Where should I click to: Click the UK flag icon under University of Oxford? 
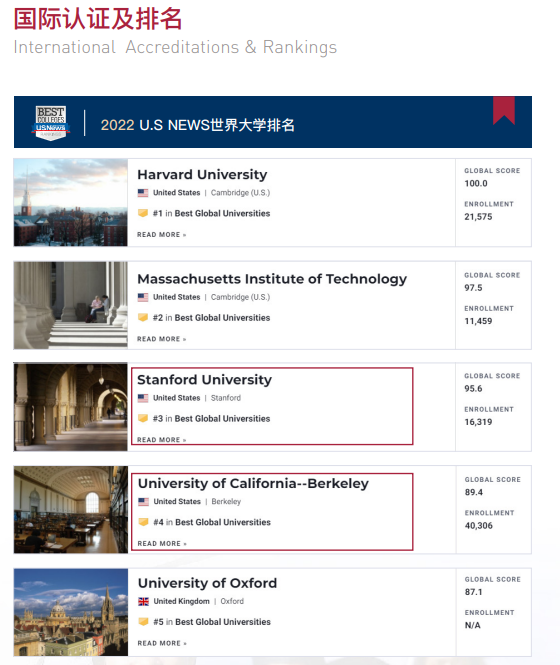tap(143, 601)
